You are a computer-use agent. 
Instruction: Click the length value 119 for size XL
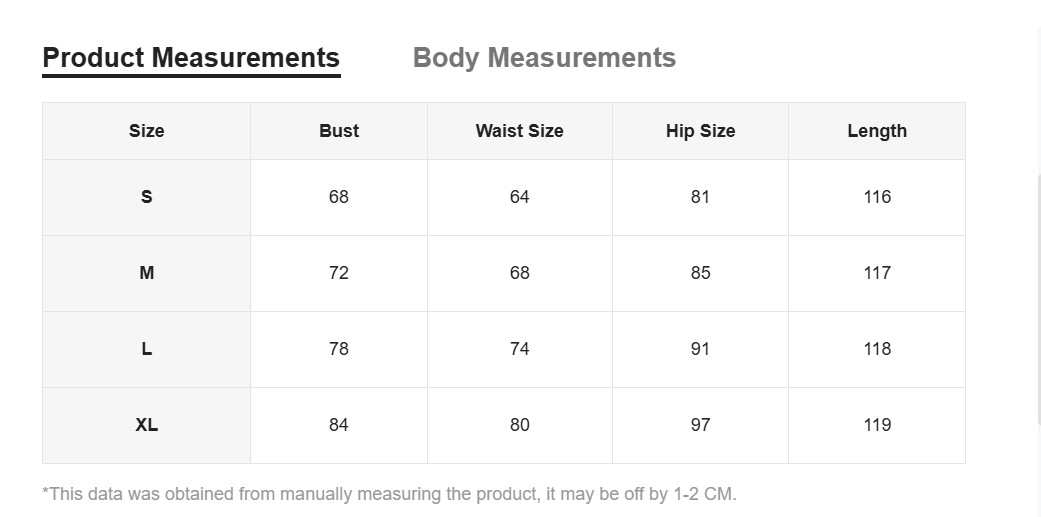point(877,425)
